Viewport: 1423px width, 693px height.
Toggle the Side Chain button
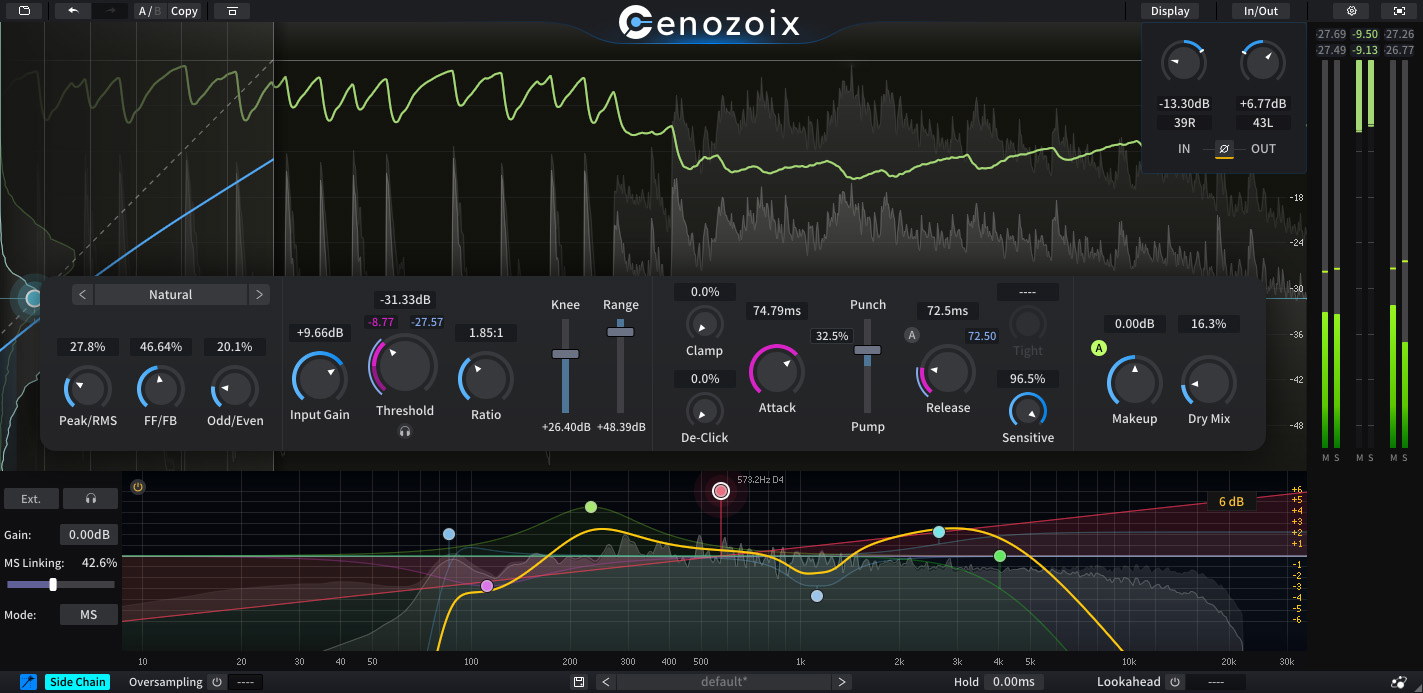pos(78,682)
